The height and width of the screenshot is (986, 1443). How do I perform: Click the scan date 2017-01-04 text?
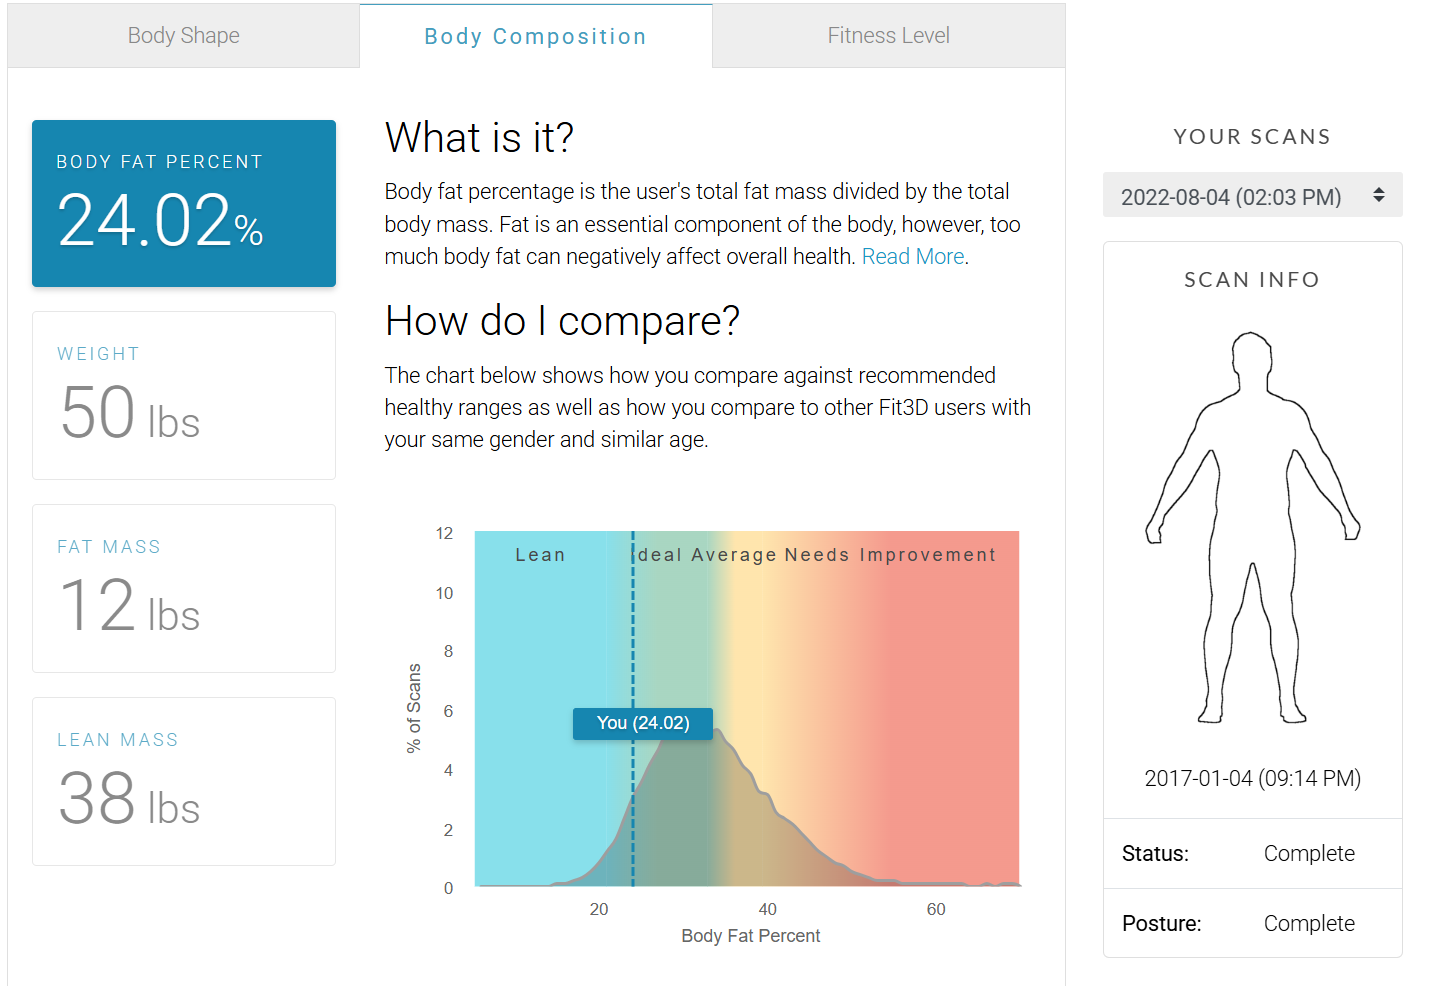1252,778
